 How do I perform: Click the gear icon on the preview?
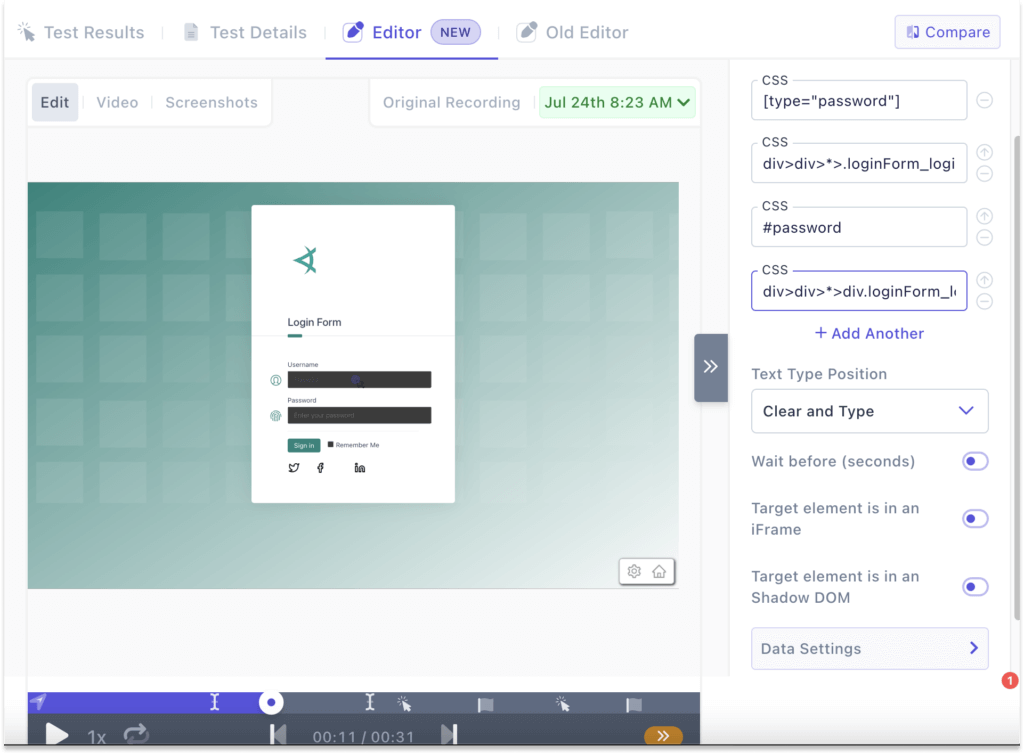tap(634, 572)
